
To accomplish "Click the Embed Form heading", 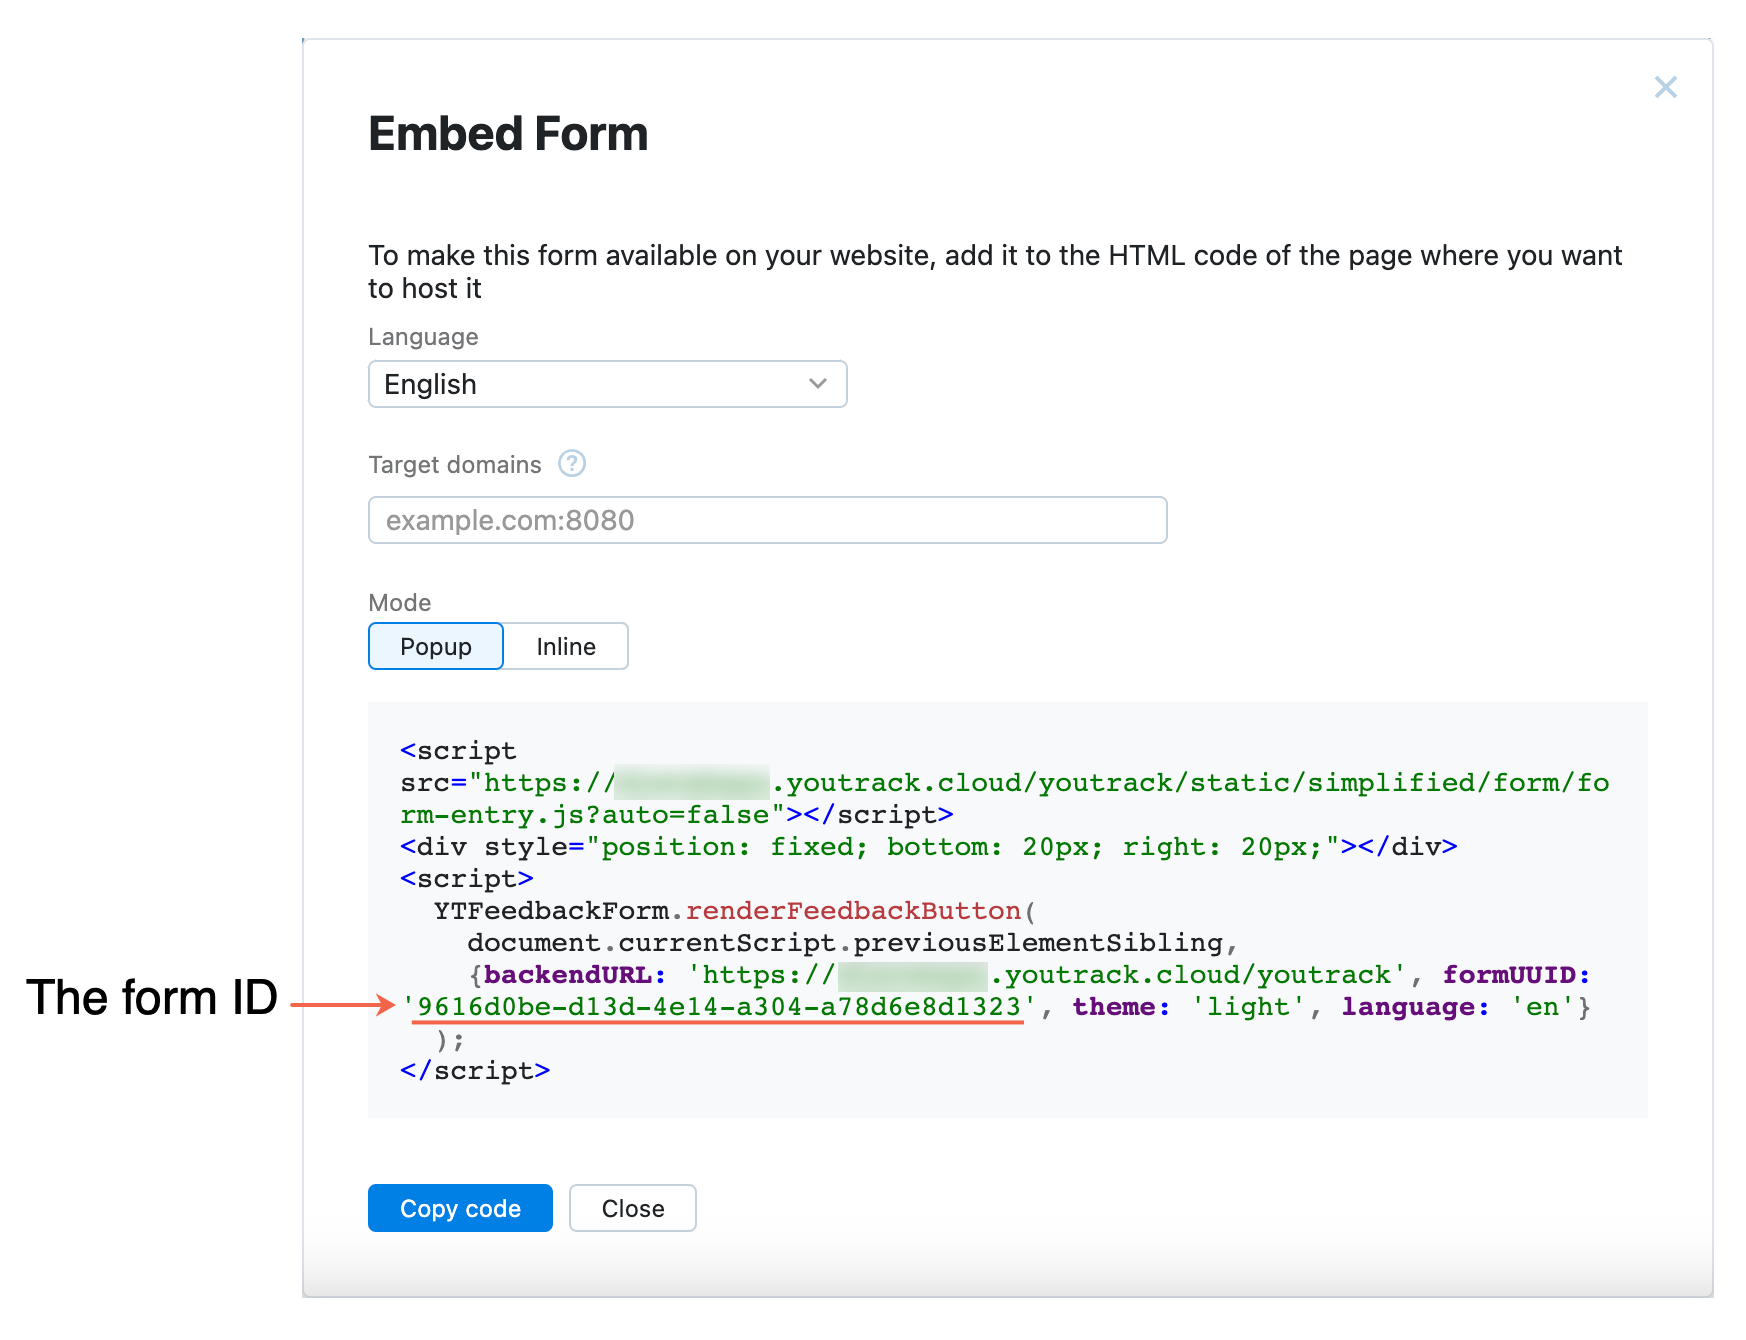I will pyautogui.click(x=508, y=134).
